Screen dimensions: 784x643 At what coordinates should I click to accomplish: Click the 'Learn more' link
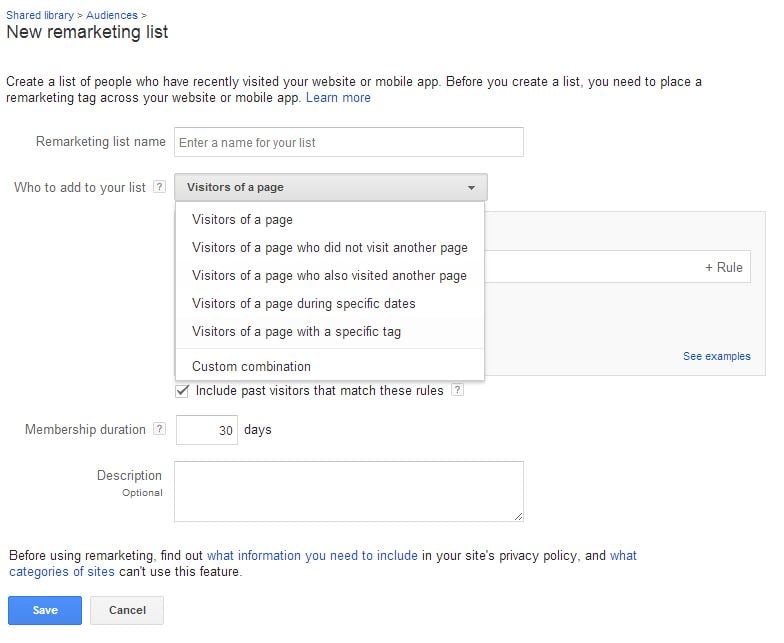(x=338, y=98)
